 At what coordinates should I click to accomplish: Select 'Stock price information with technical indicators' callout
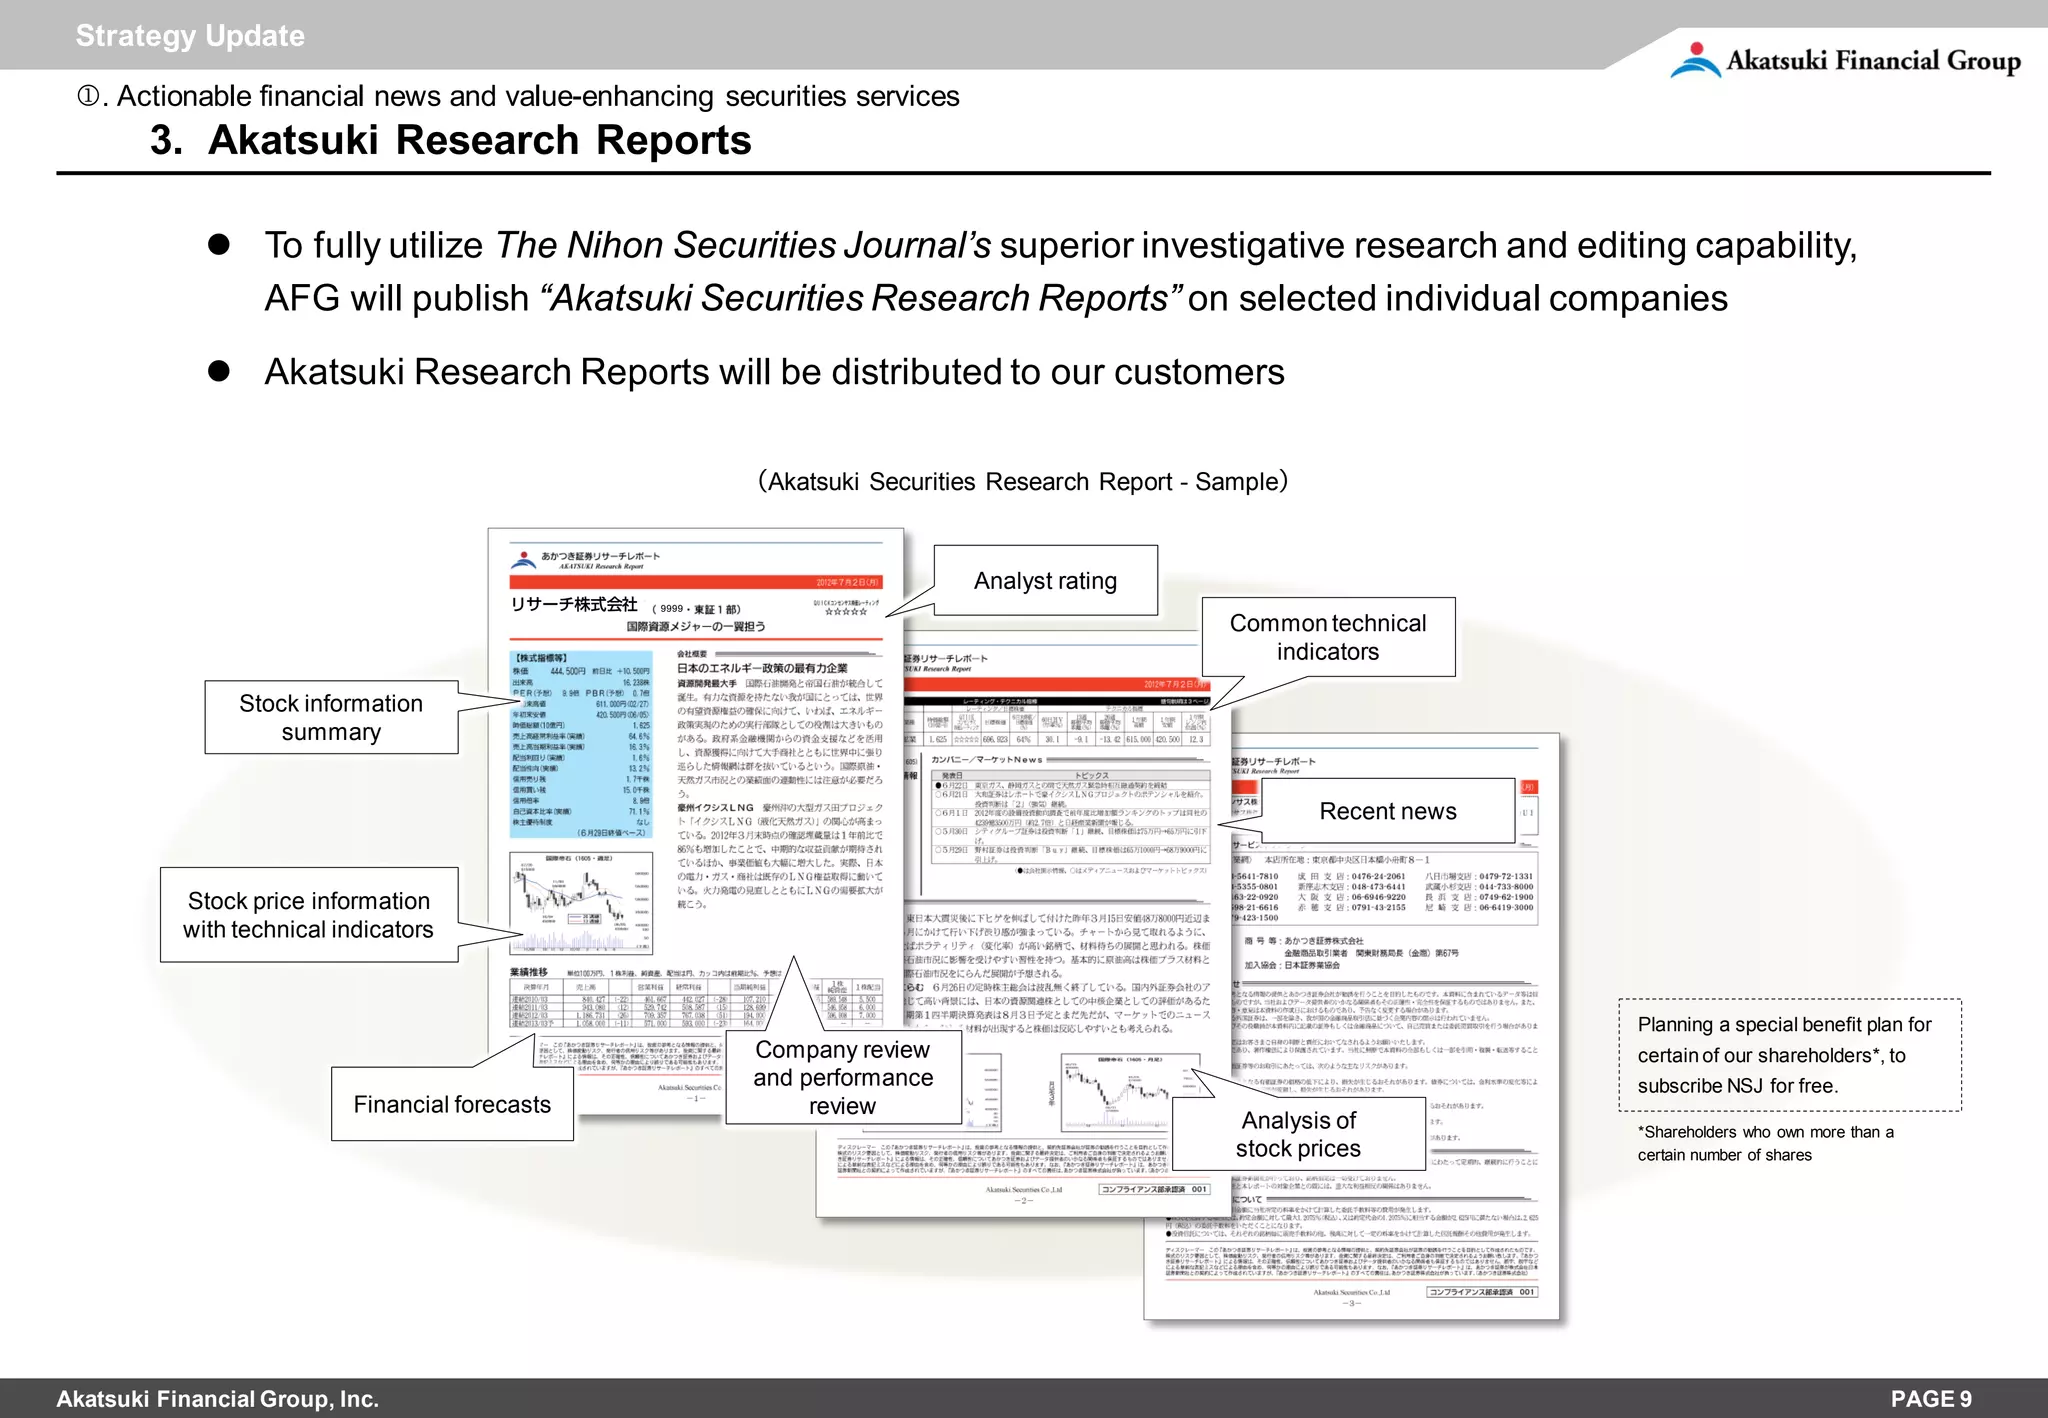click(x=309, y=915)
